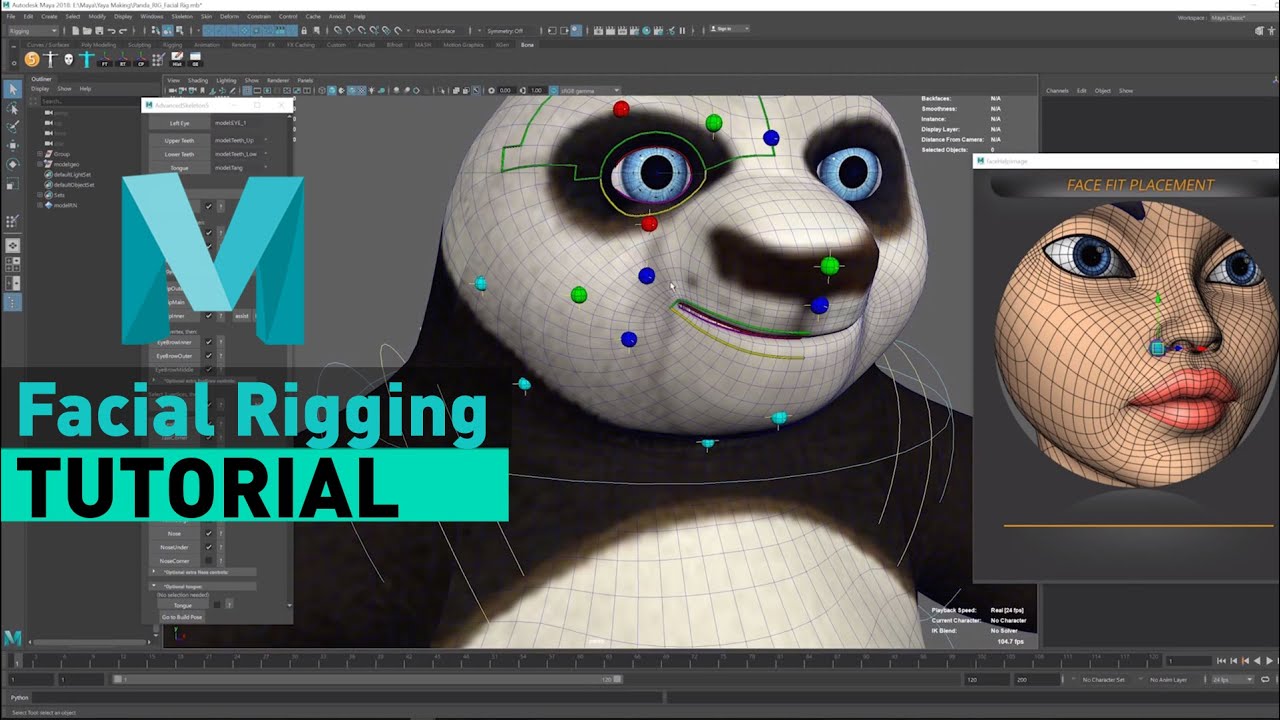This screenshot has height=720, width=1280.
Task: Open the No Live Surface dropdown
Action: (442, 31)
